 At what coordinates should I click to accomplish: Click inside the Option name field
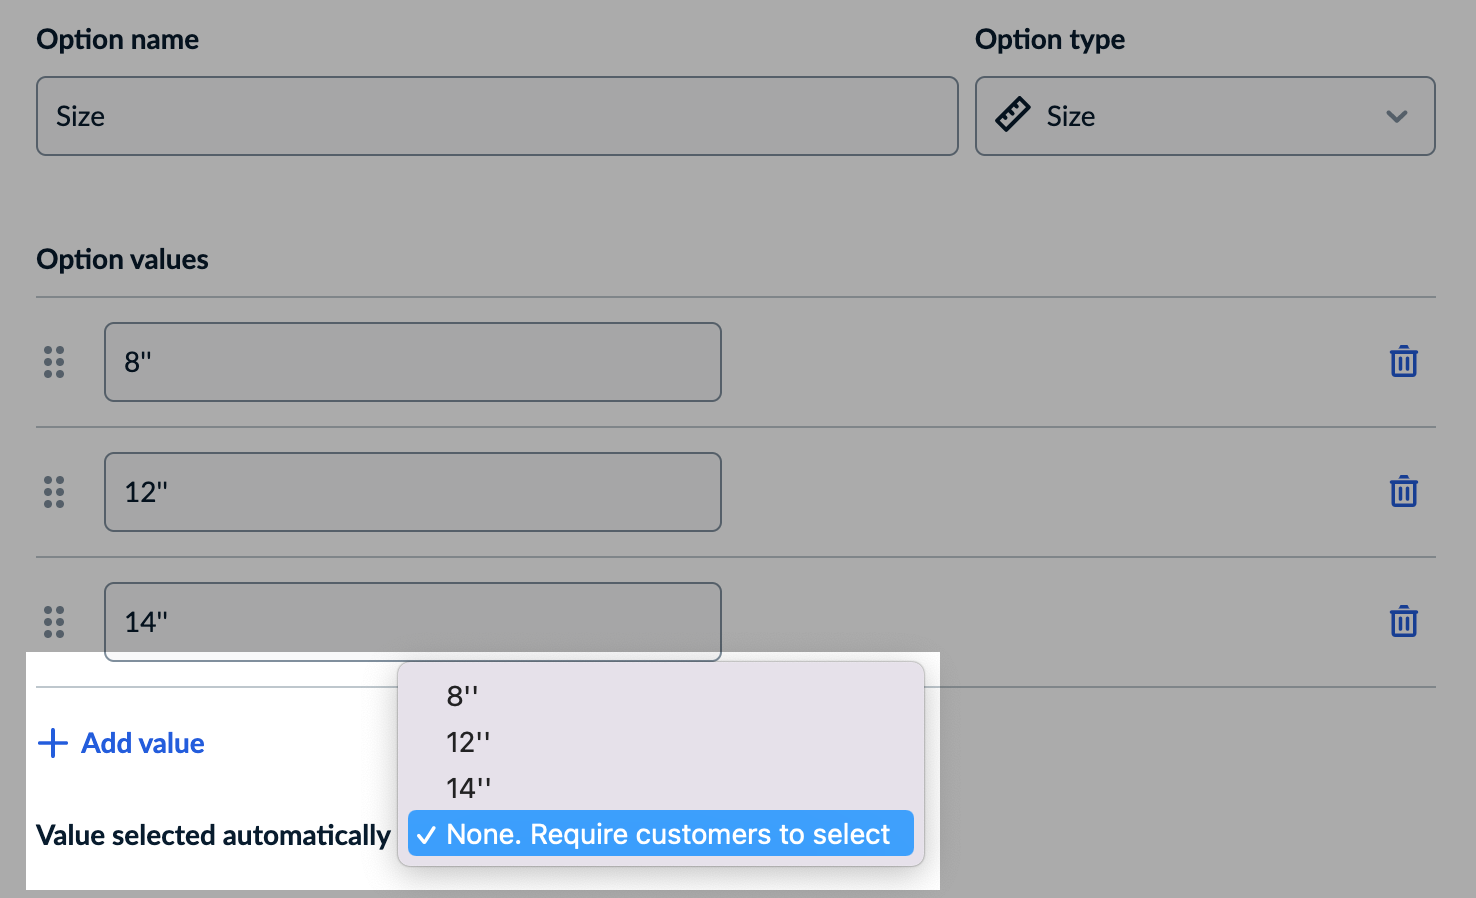(x=496, y=116)
